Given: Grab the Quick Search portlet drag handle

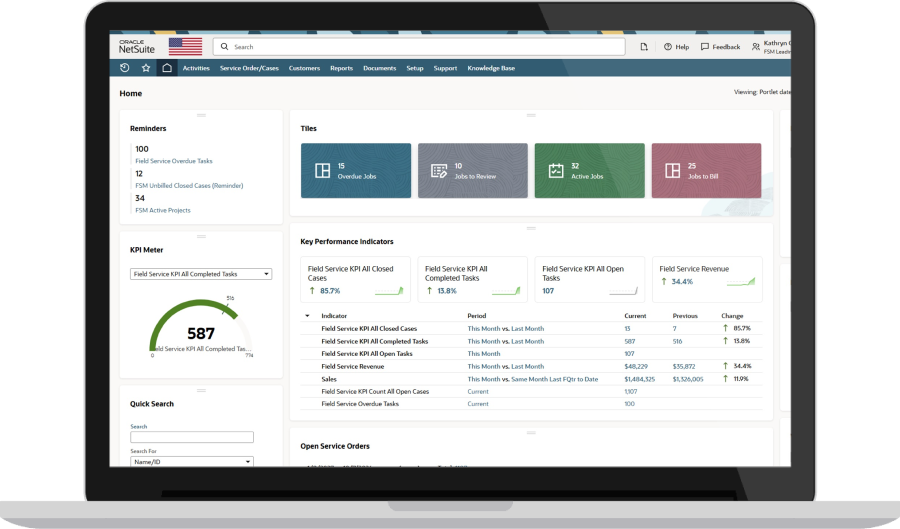Looking at the screenshot, I should point(201,391).
